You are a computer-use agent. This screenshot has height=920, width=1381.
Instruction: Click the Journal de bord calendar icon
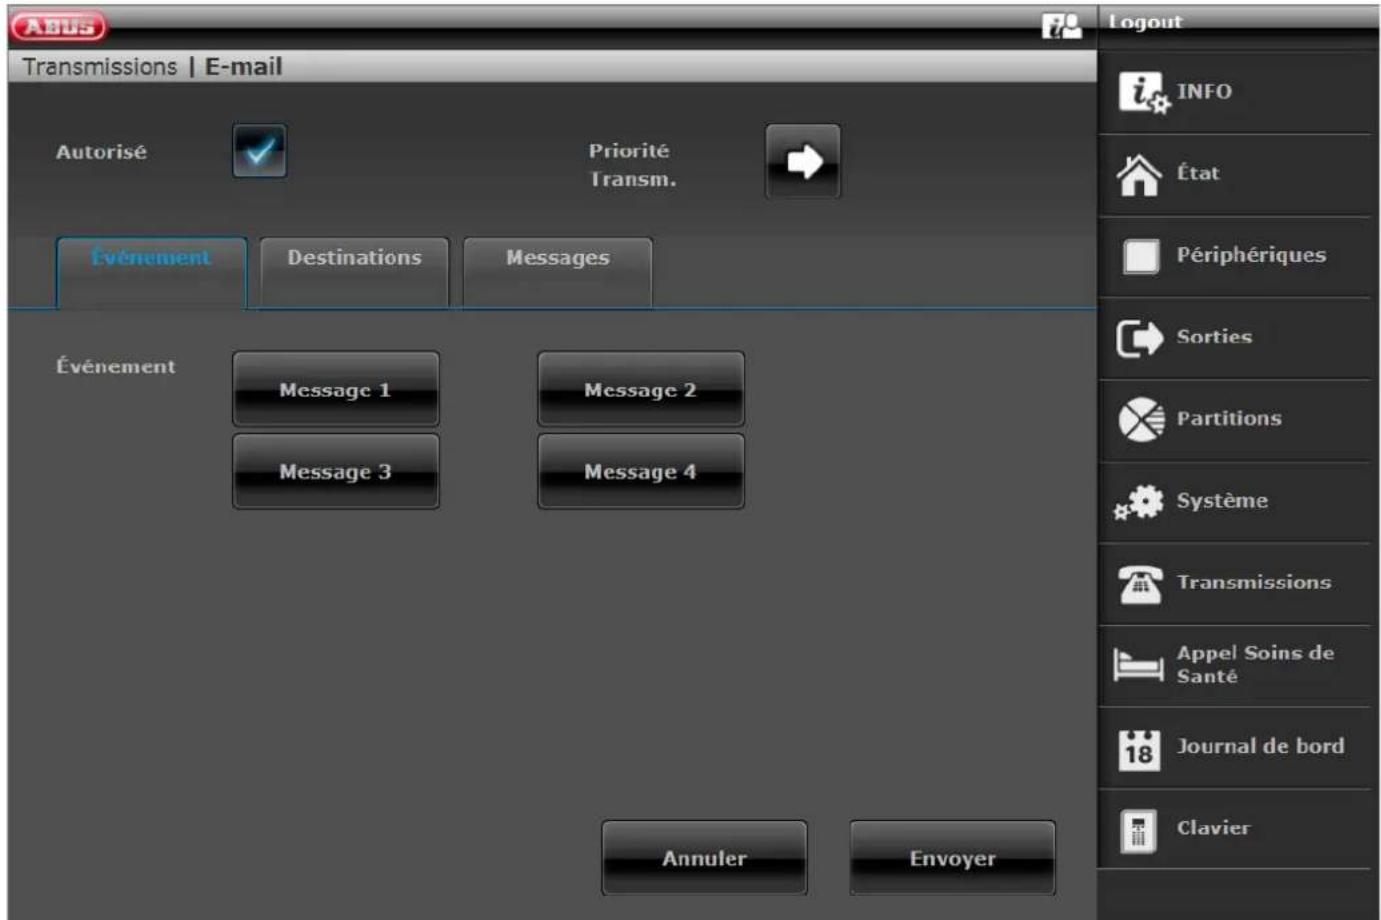click(x=1139, y=748)
